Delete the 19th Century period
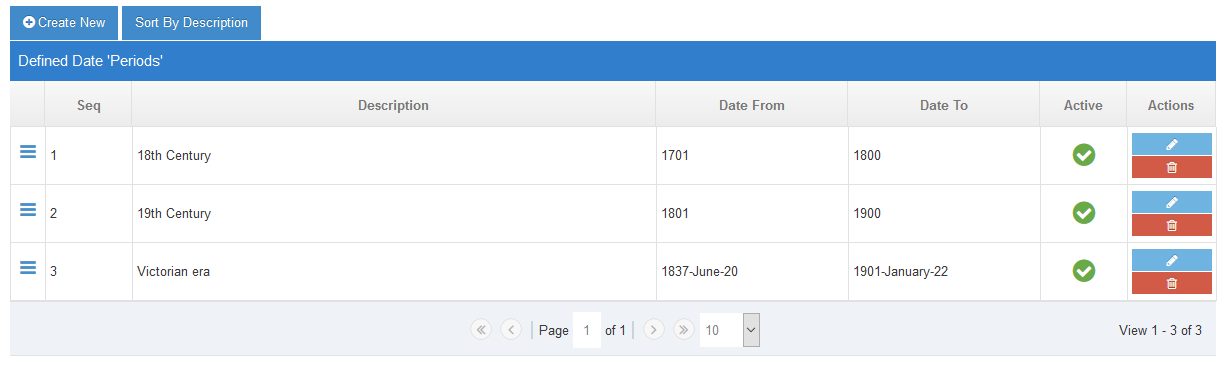The image size is (1225, 365). click(1171, 225)
